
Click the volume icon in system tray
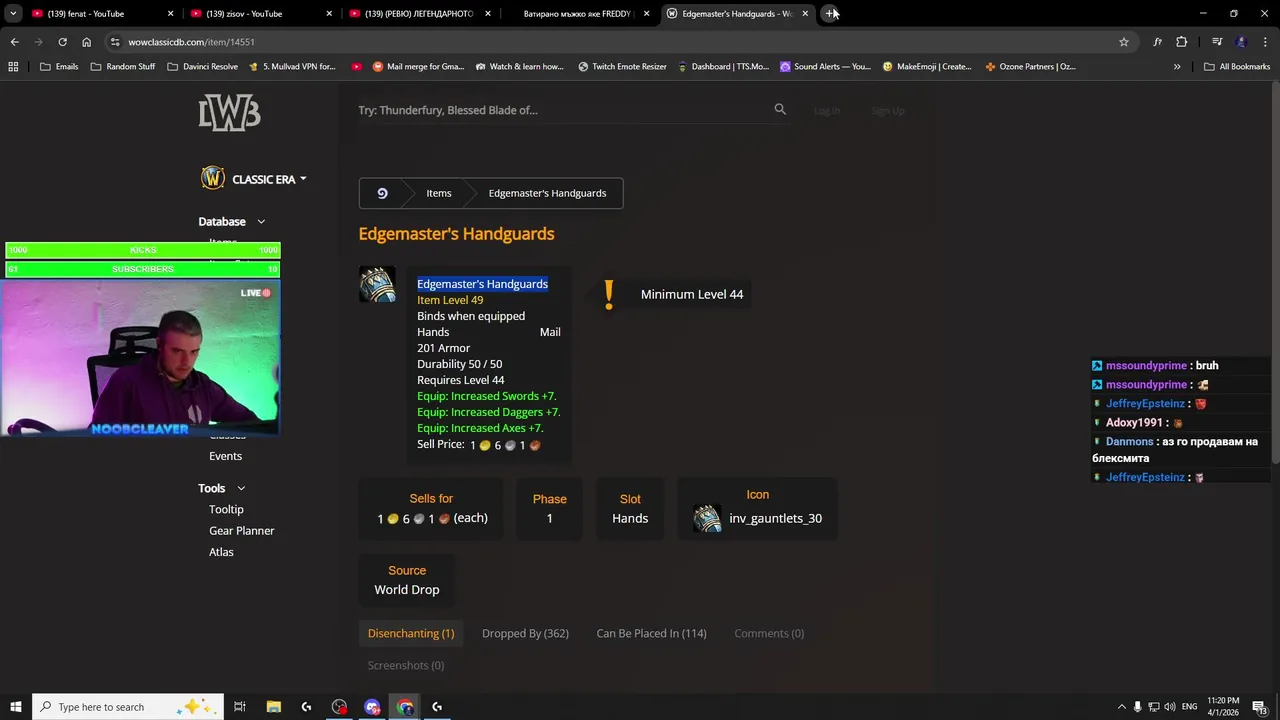coord(1169,707)
